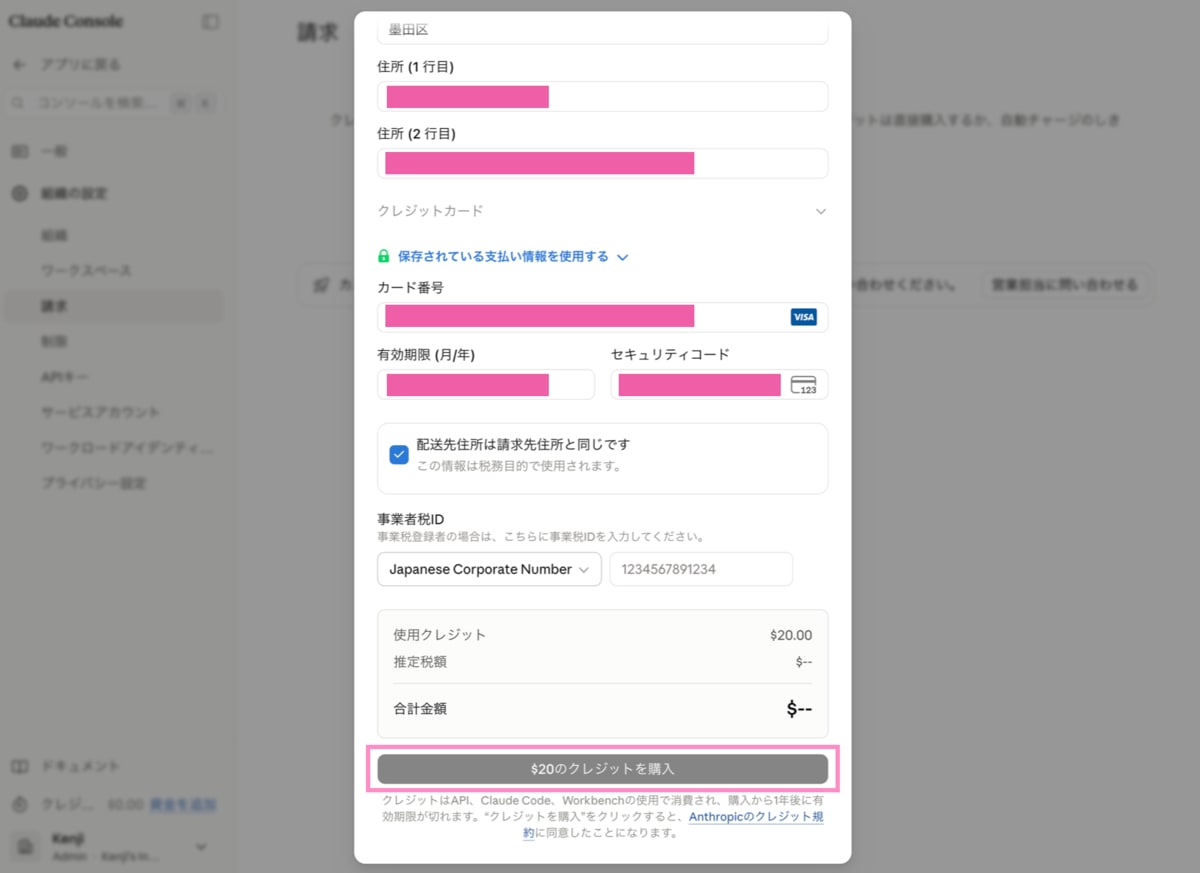
Task: Click the 事業者税ID heading text
Action: point(411,519)
